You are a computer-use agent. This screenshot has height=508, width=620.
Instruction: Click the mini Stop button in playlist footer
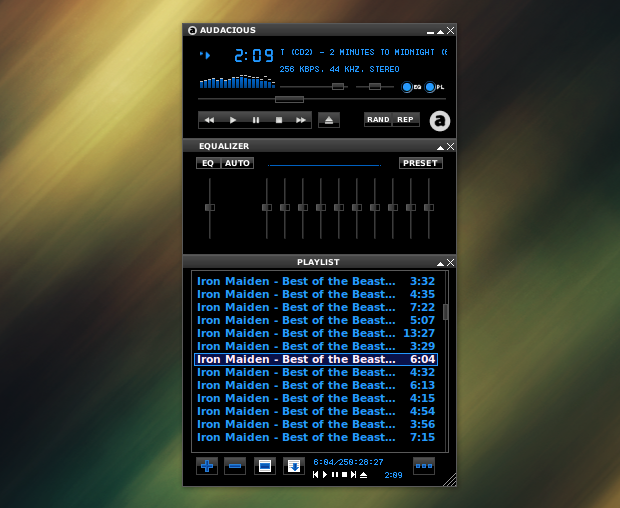tap(344, 475)
